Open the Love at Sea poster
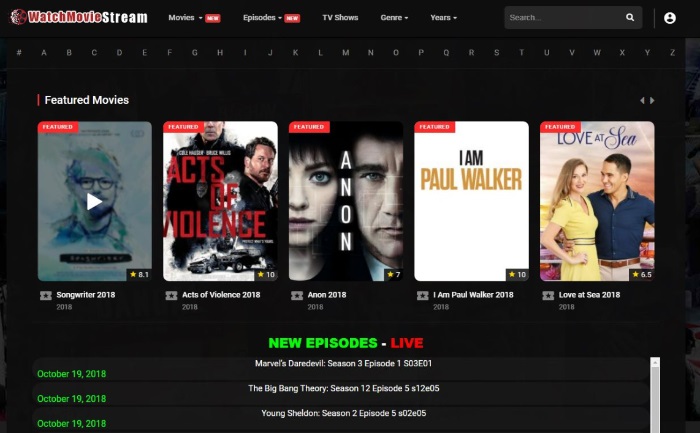Image resolution: width=700 pixels, height=433 pixels. pyautogui.click(x=597, y=201)
